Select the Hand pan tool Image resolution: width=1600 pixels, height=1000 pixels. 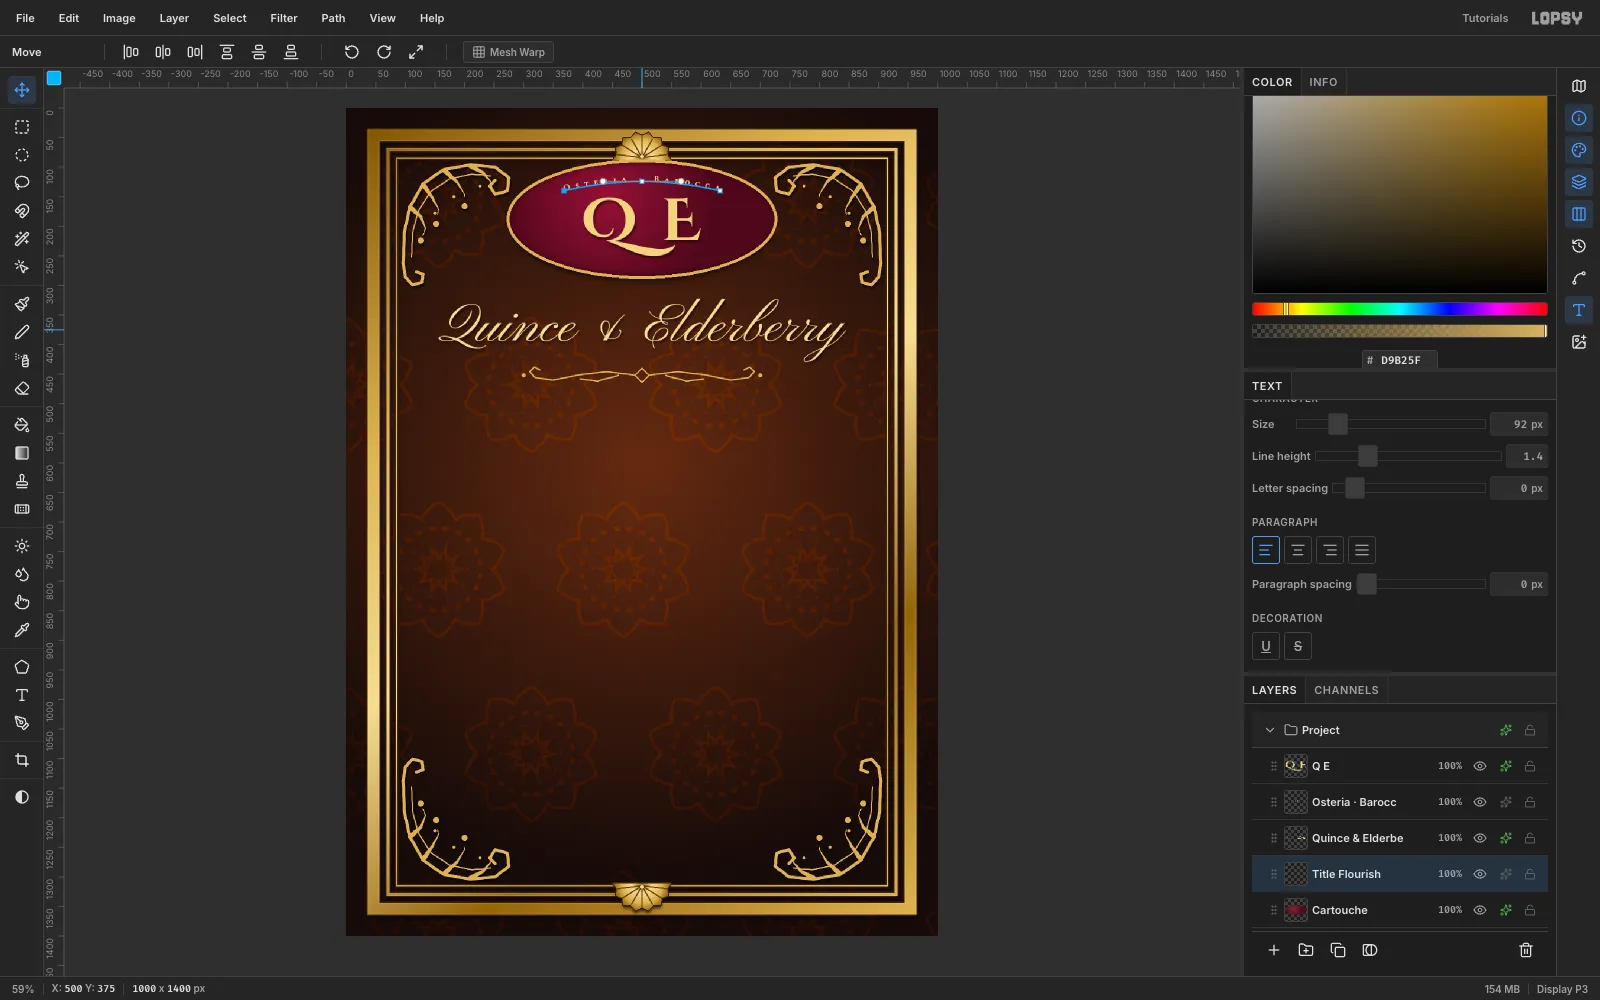(x=21, y=602)
